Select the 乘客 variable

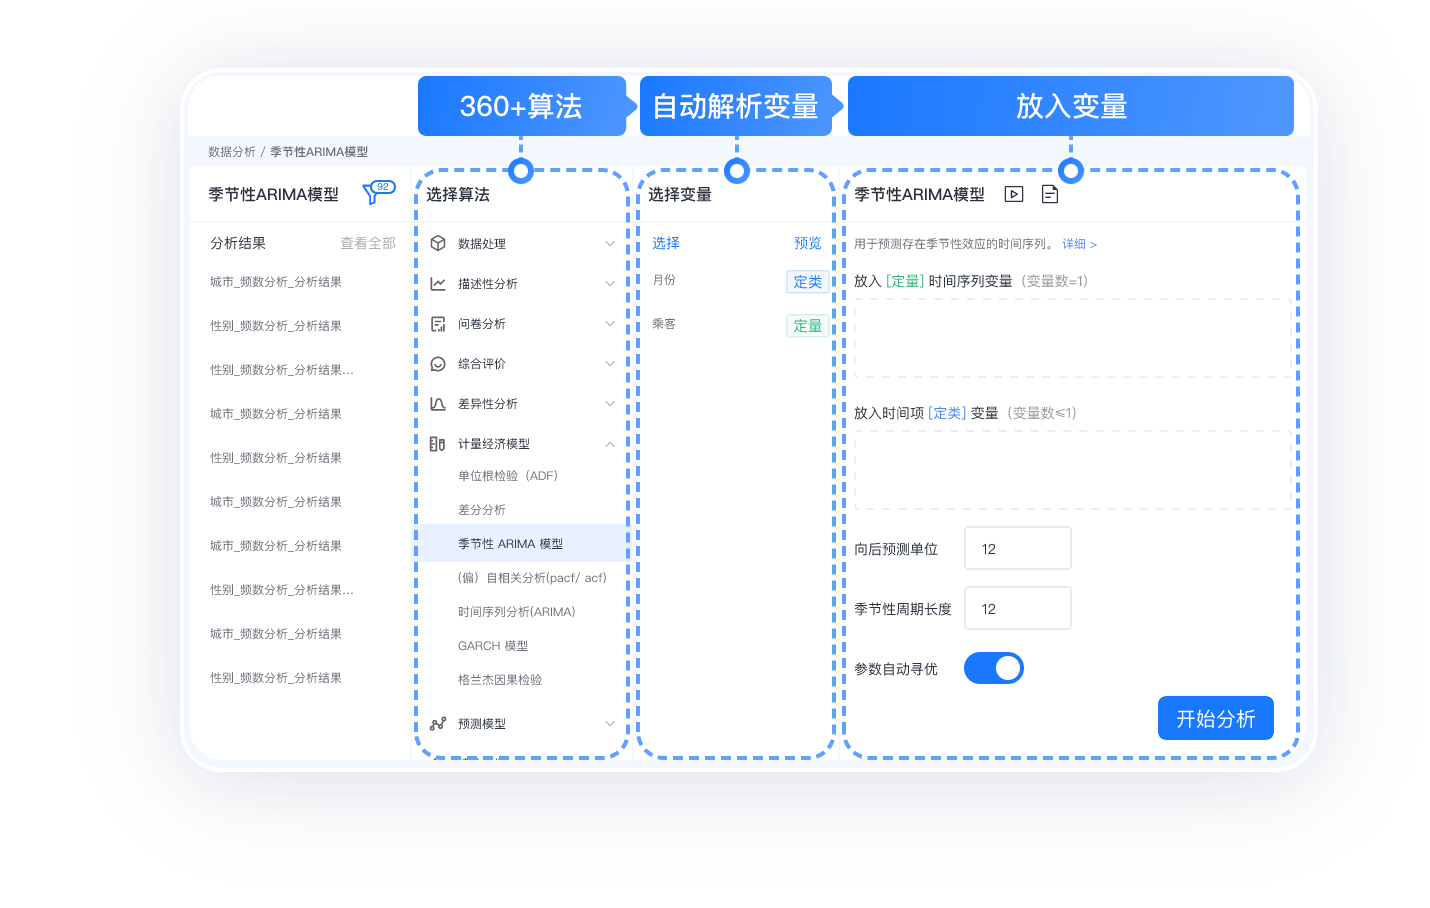click(664, 324)
